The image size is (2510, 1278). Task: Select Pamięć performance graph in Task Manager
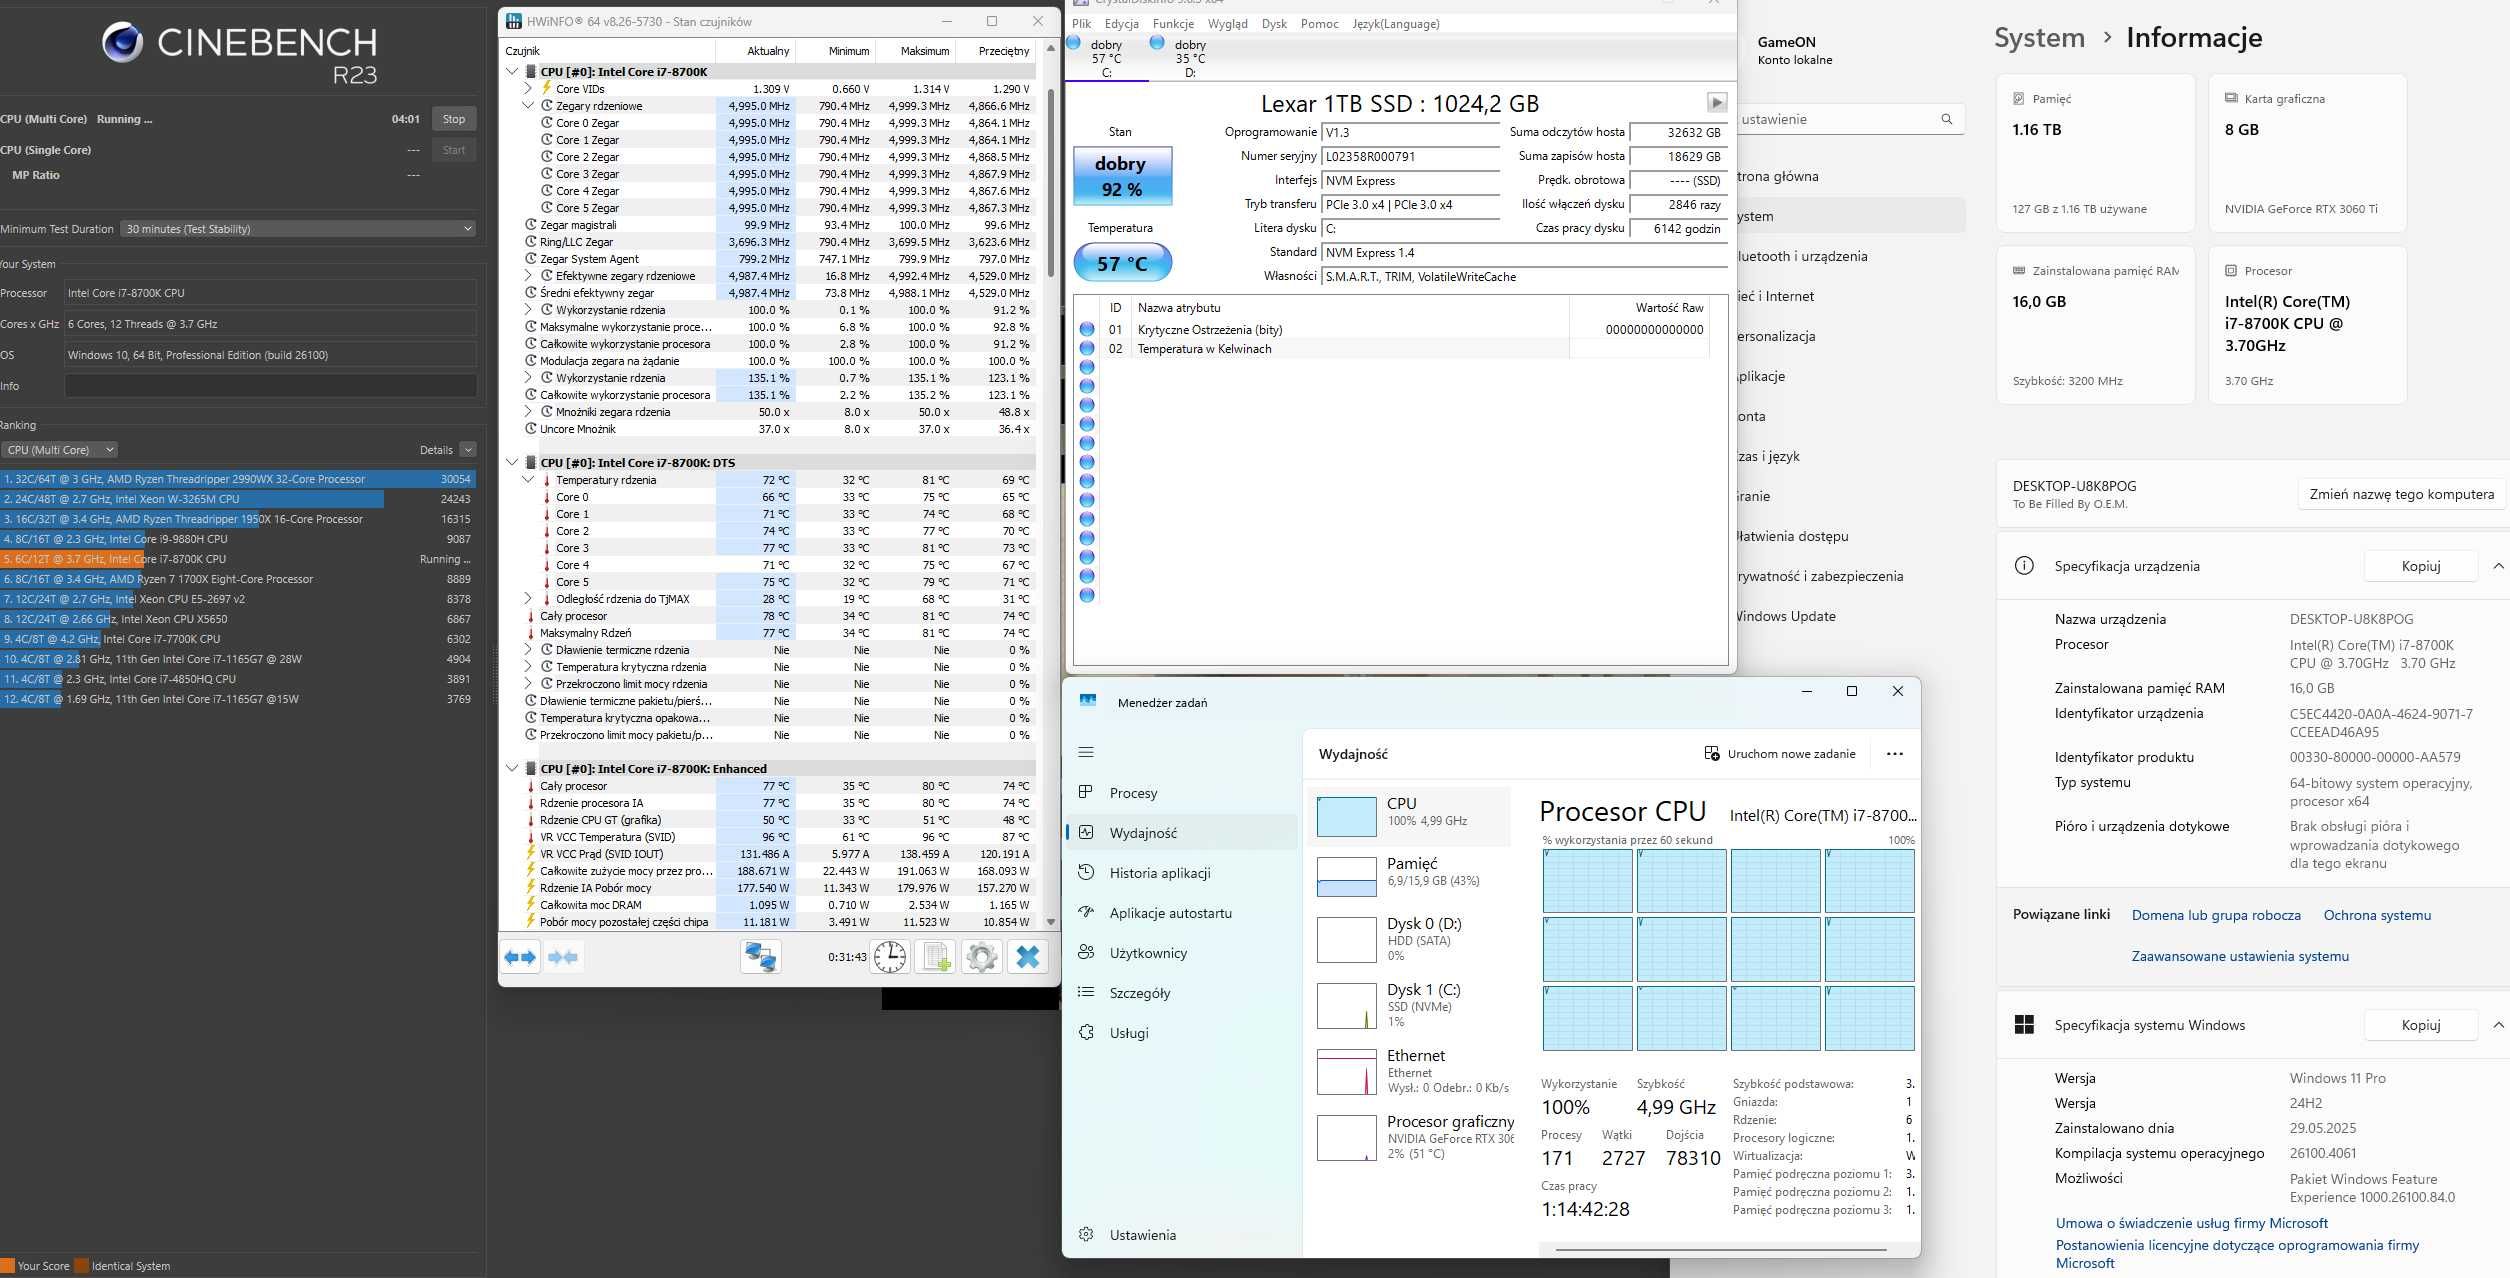tap(1346, 876)
